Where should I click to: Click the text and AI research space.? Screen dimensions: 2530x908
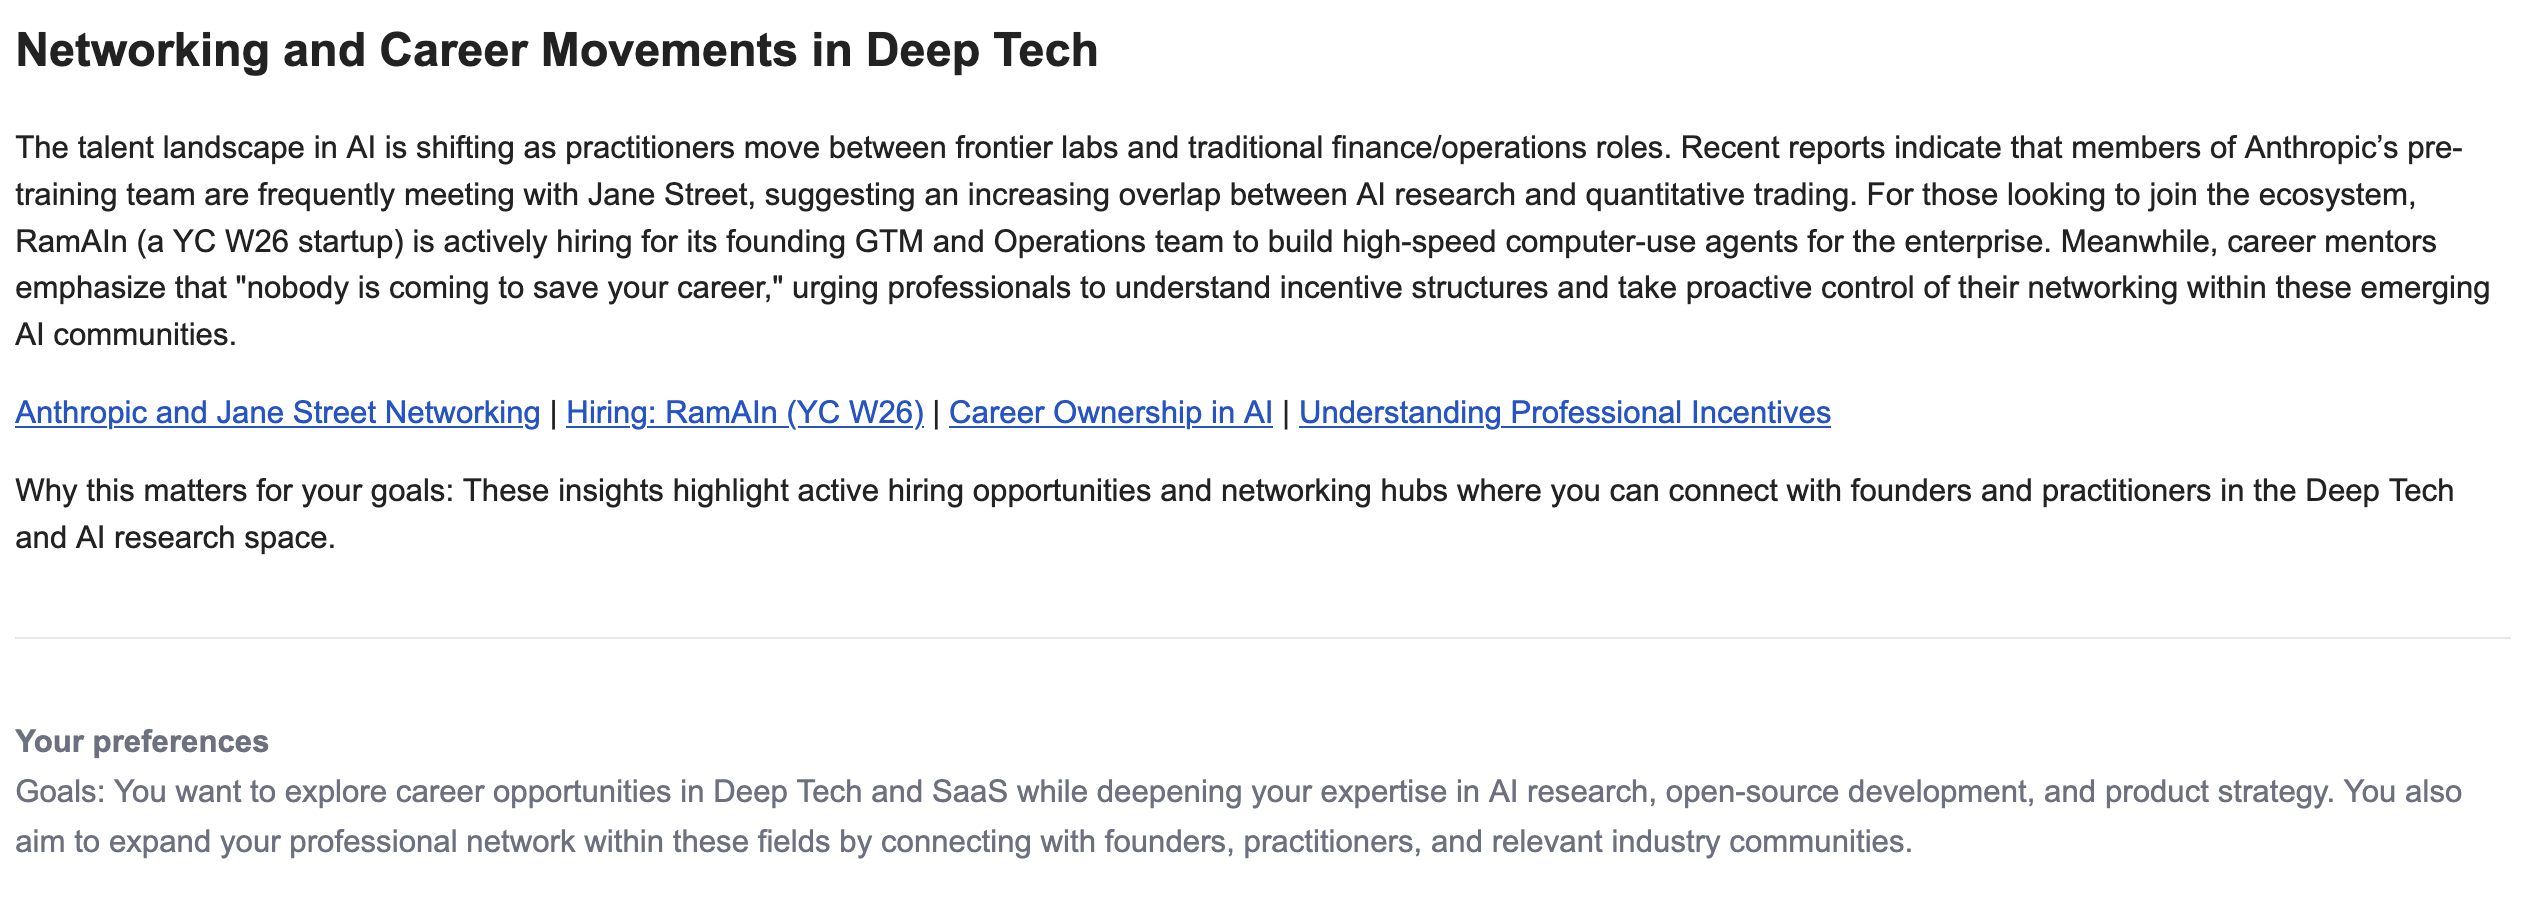click(x=175, y=537)
